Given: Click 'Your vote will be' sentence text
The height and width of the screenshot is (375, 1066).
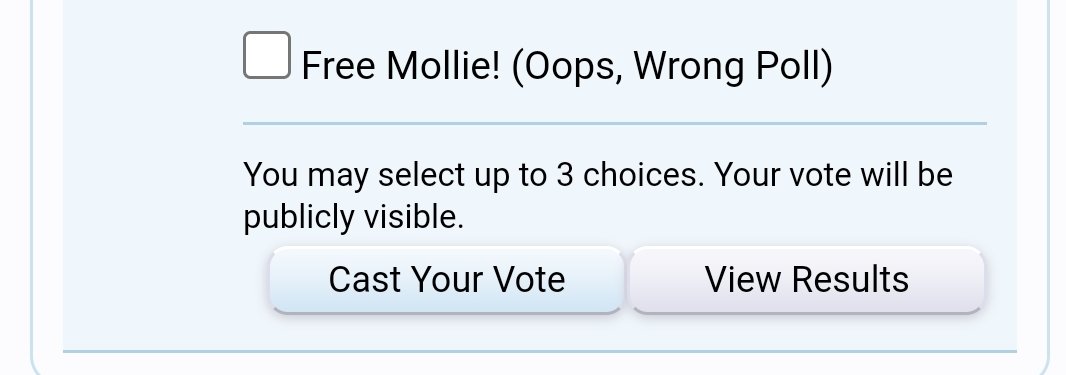Looking at the screenshot, I should click(x=833, y=175).
